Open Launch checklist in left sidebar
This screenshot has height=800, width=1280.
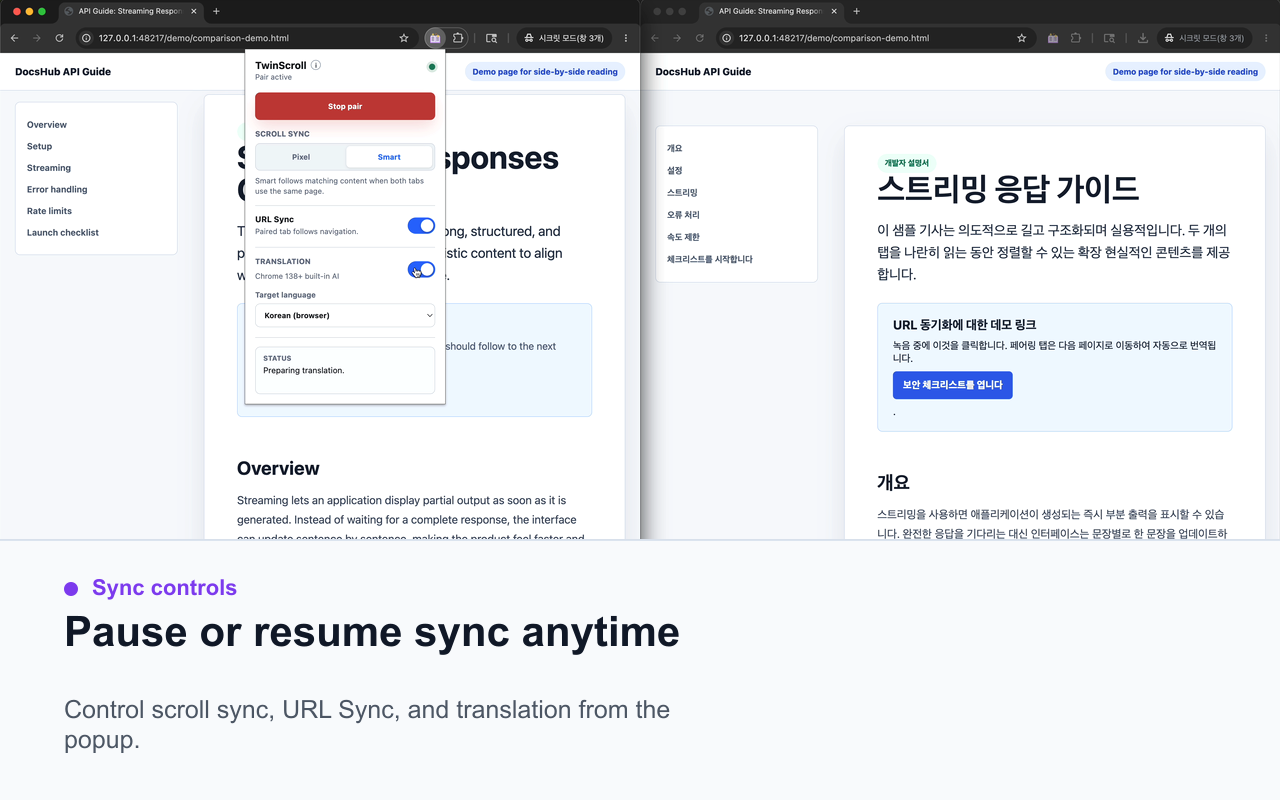(63, 232)
